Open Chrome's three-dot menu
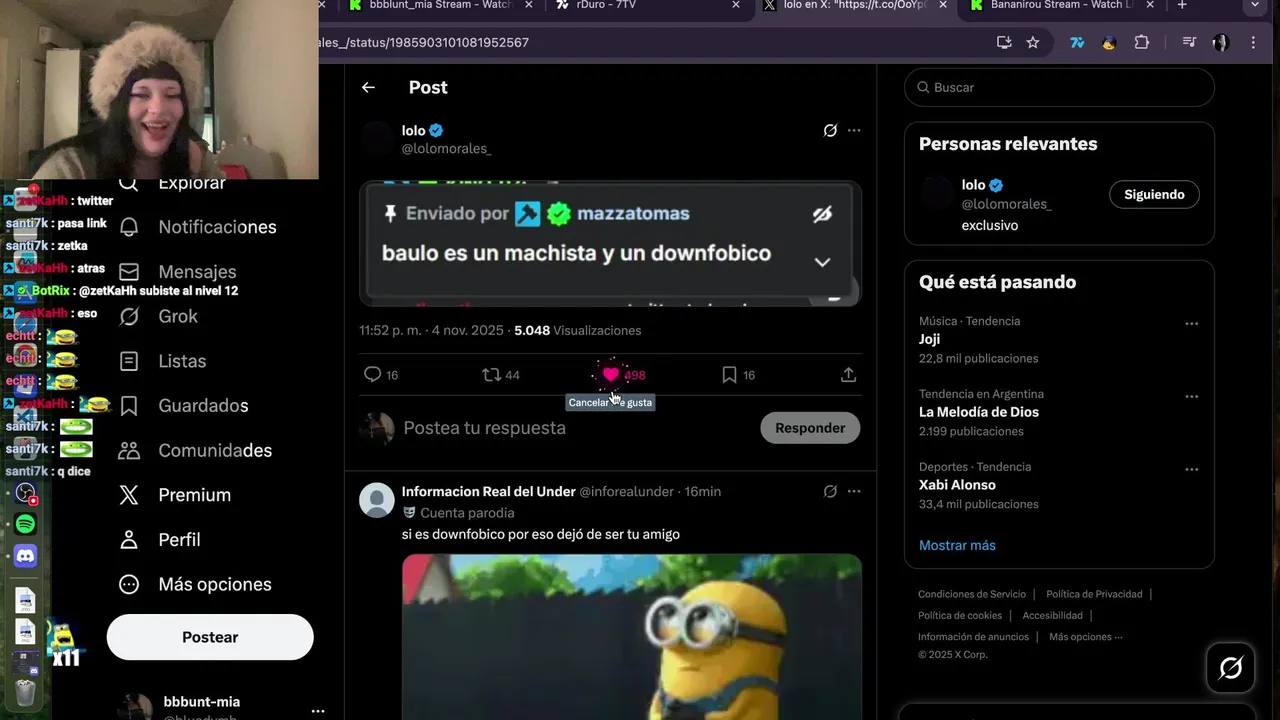 point(1253,42)
